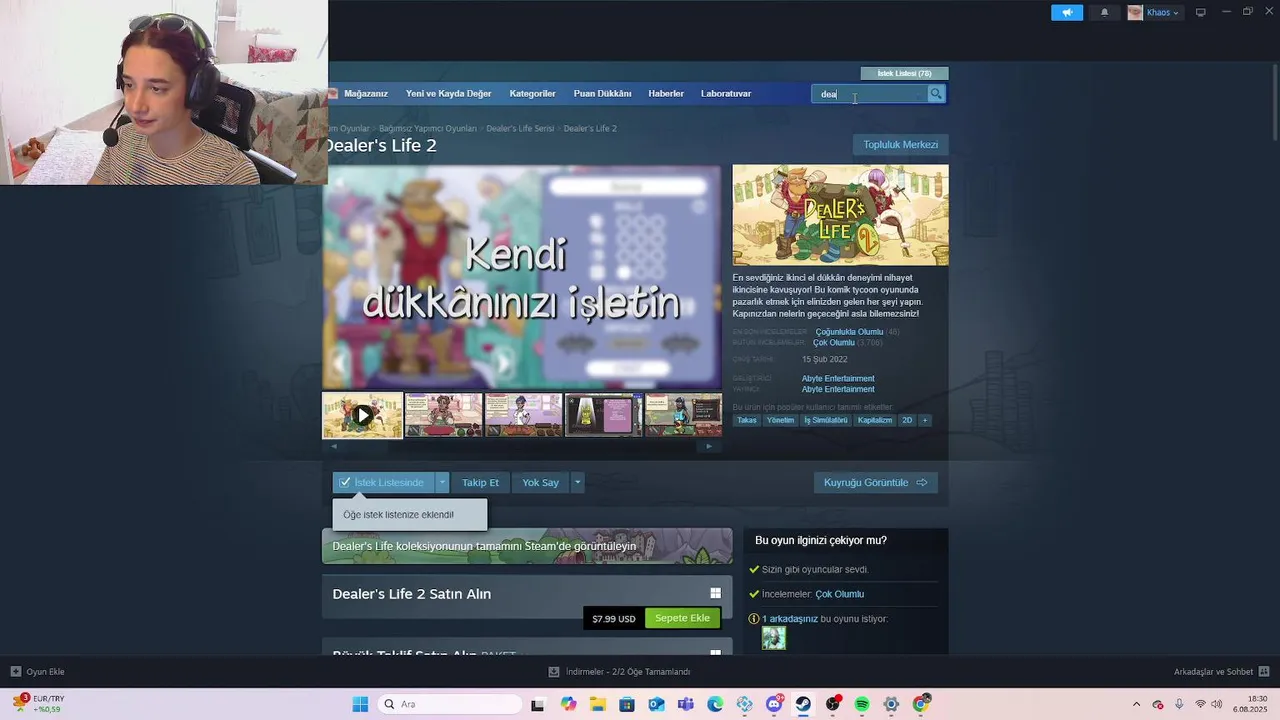The image size is (1280, 720).
Task: Select the second screenshot thumbnail
Action: [x=443, y=415]
